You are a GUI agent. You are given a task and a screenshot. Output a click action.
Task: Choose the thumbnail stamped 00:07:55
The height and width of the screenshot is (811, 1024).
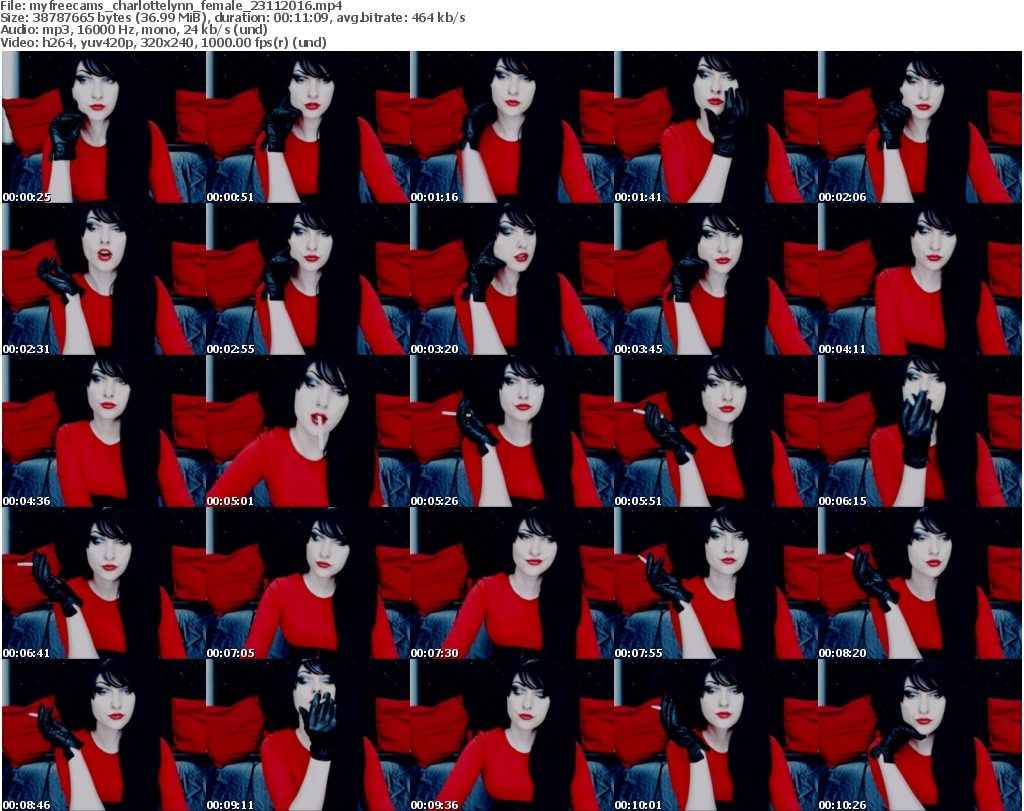[716, 584]
